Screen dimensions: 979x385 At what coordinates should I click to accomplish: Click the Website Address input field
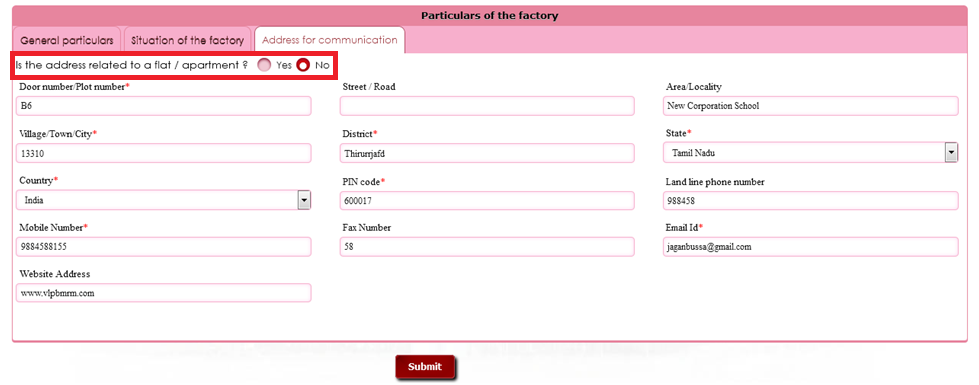coord(164,293)
